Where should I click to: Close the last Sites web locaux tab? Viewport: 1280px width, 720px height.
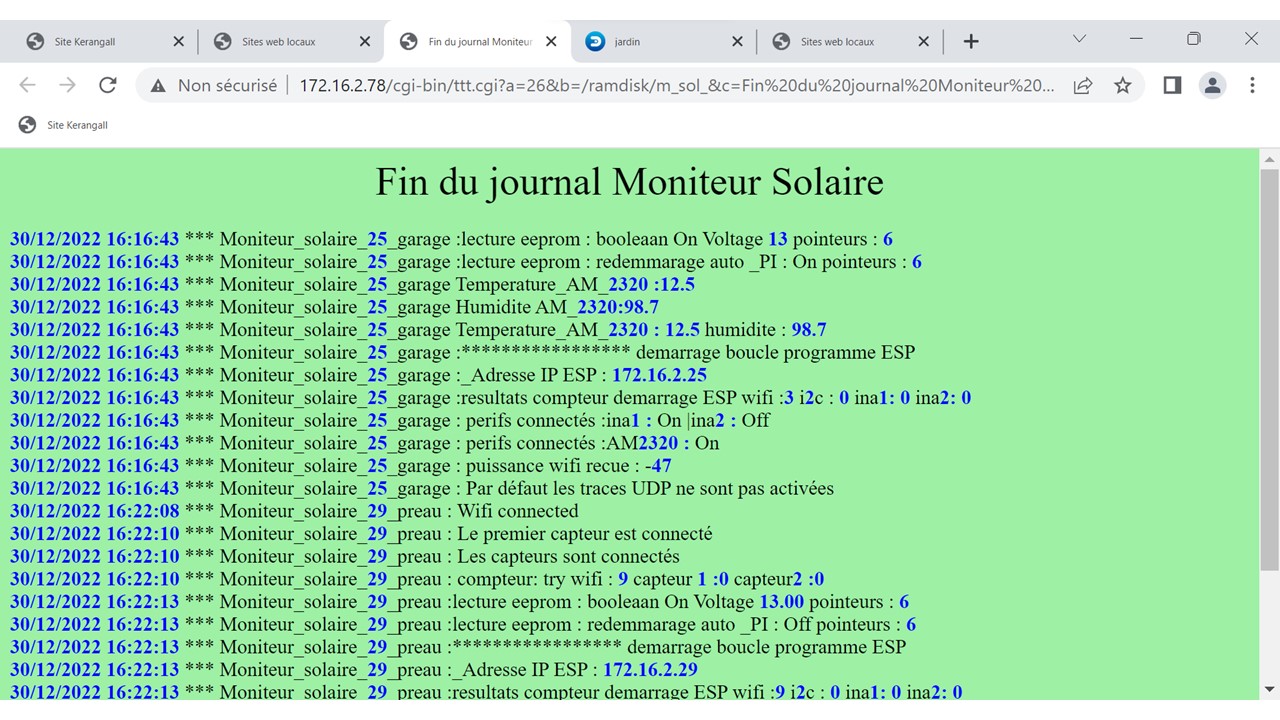tap(924, 42)
